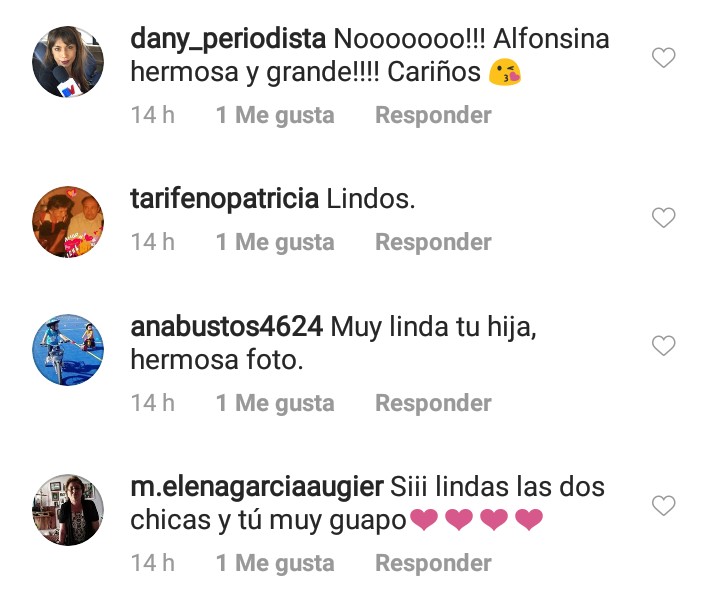
Task: See who liked anabustos4624's comment
Action: (275, 403)
